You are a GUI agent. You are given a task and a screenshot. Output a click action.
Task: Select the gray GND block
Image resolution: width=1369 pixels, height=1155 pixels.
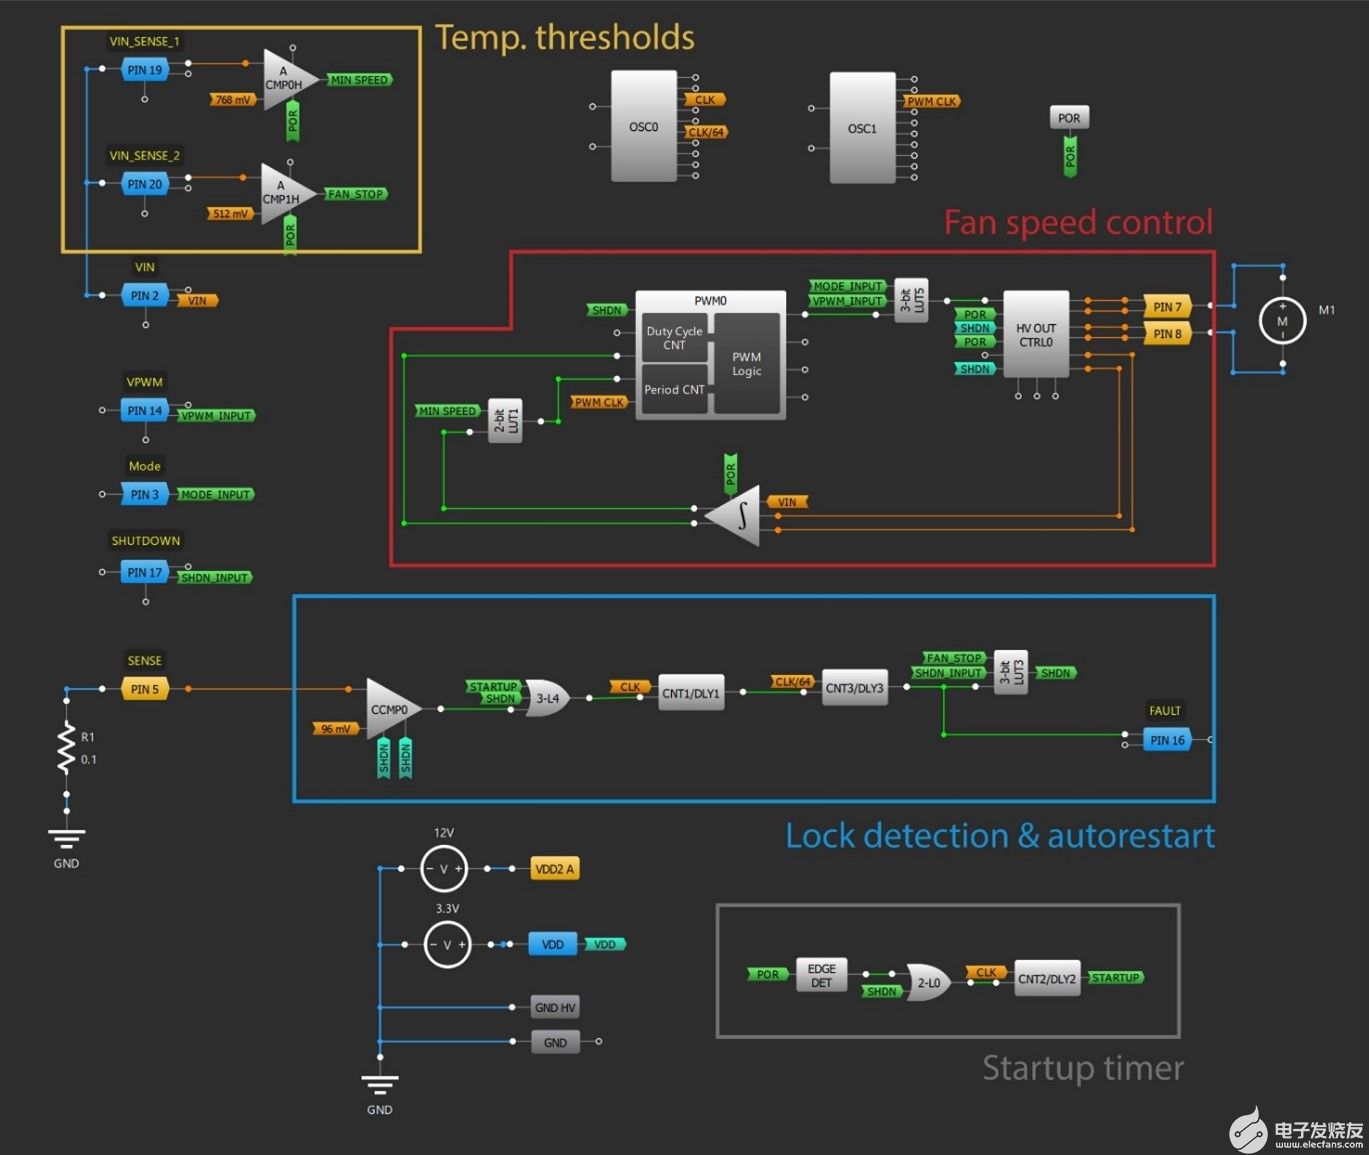tap(555, 1042)
